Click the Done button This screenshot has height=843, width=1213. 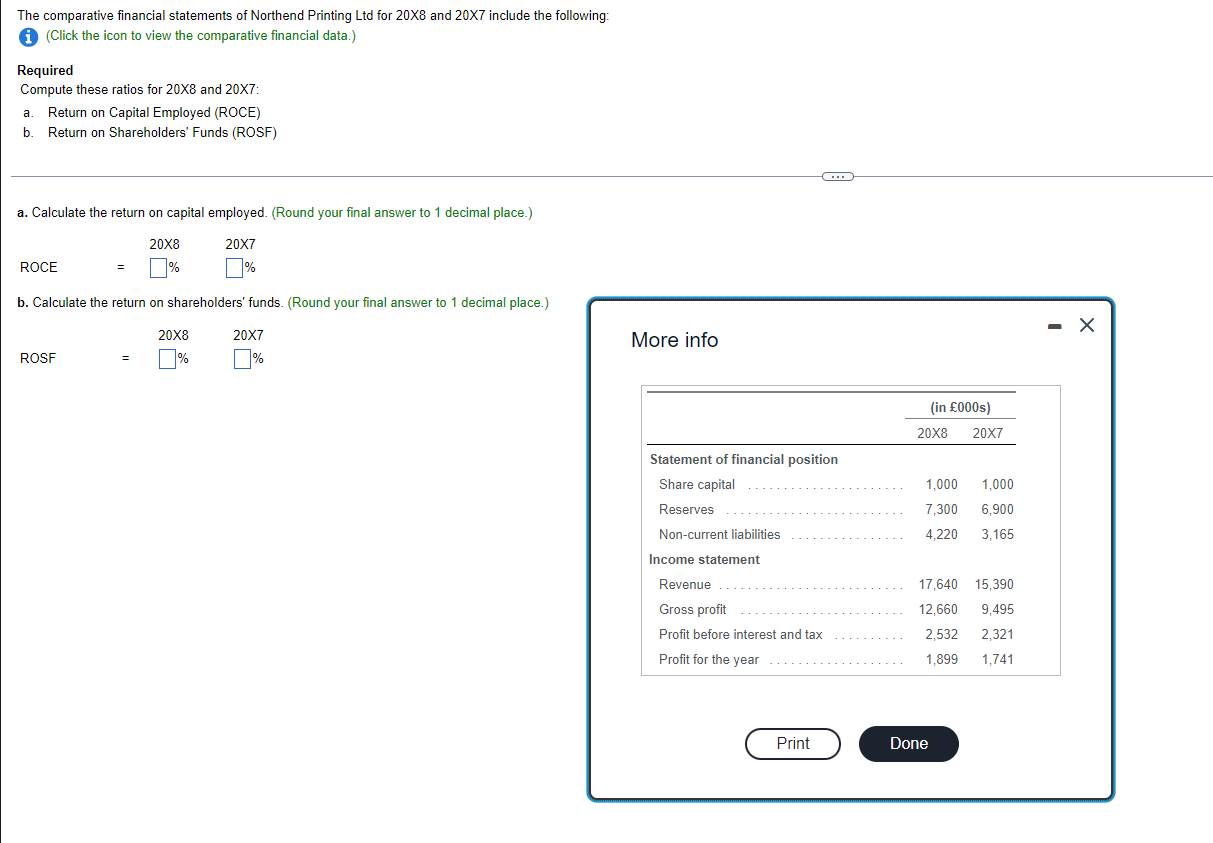(x=909, y=744)
